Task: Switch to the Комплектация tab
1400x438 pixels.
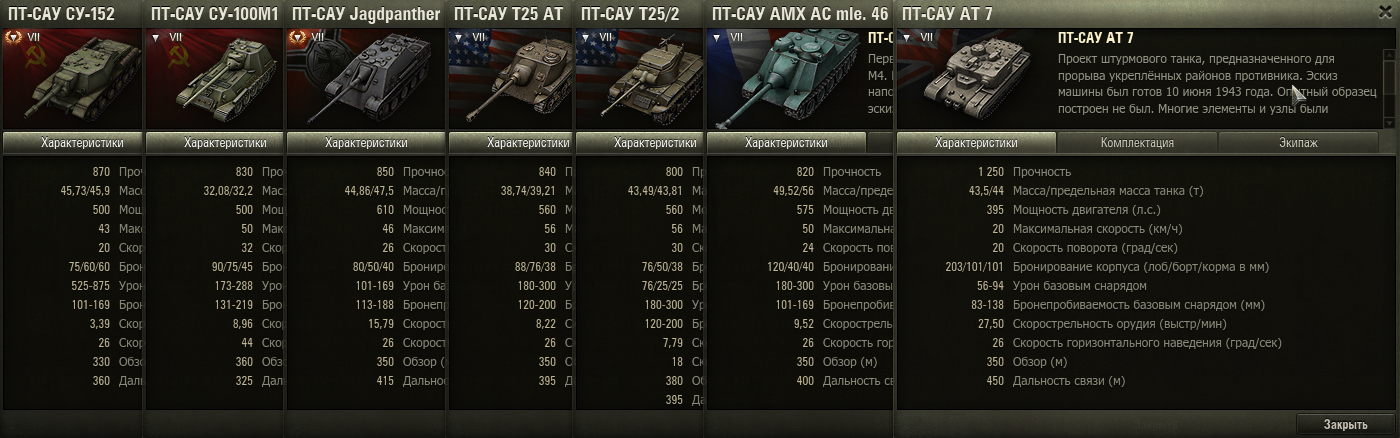Action: (x=1137, y=143)
